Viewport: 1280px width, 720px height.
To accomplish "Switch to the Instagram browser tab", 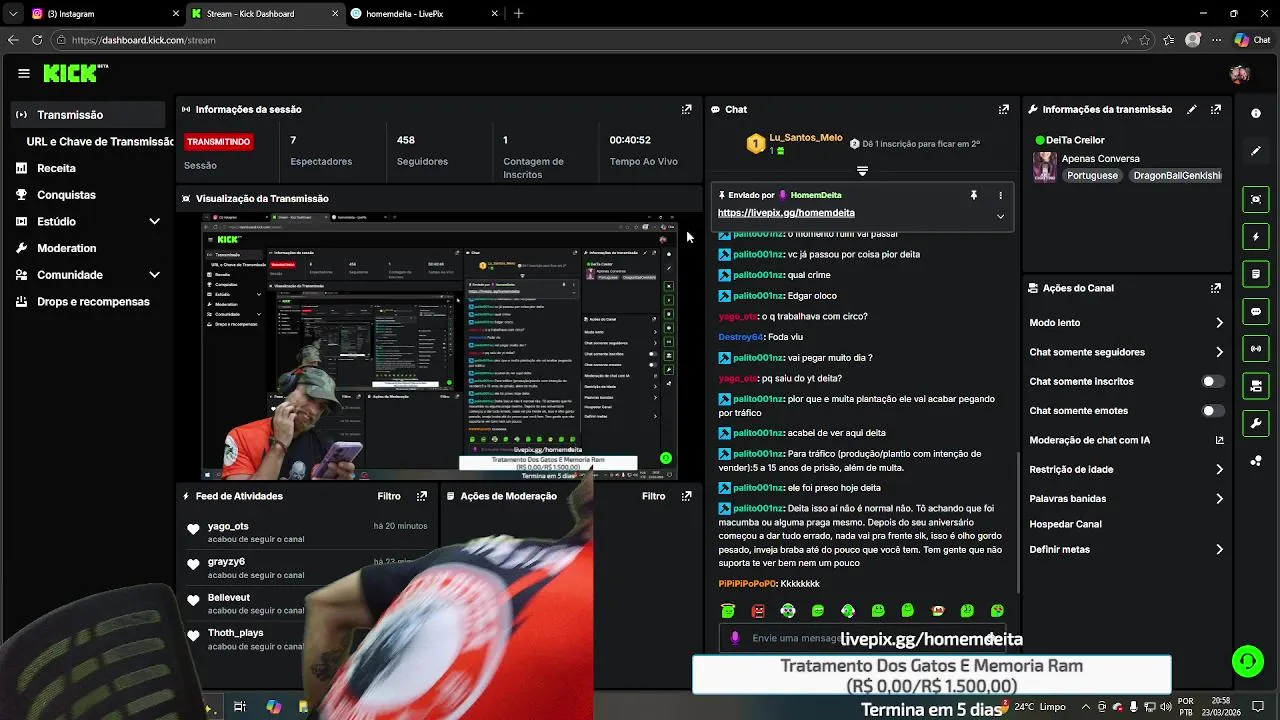I will [x=103, y=14].
